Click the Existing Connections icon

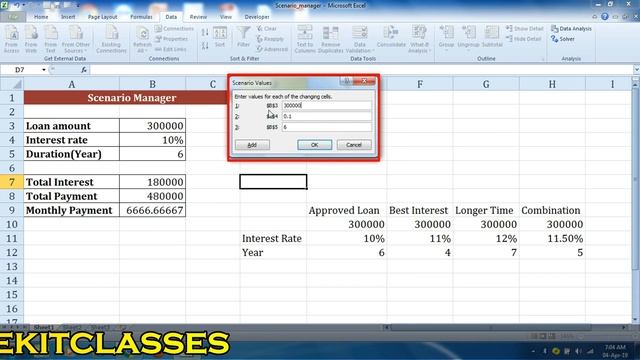point(111,39)
